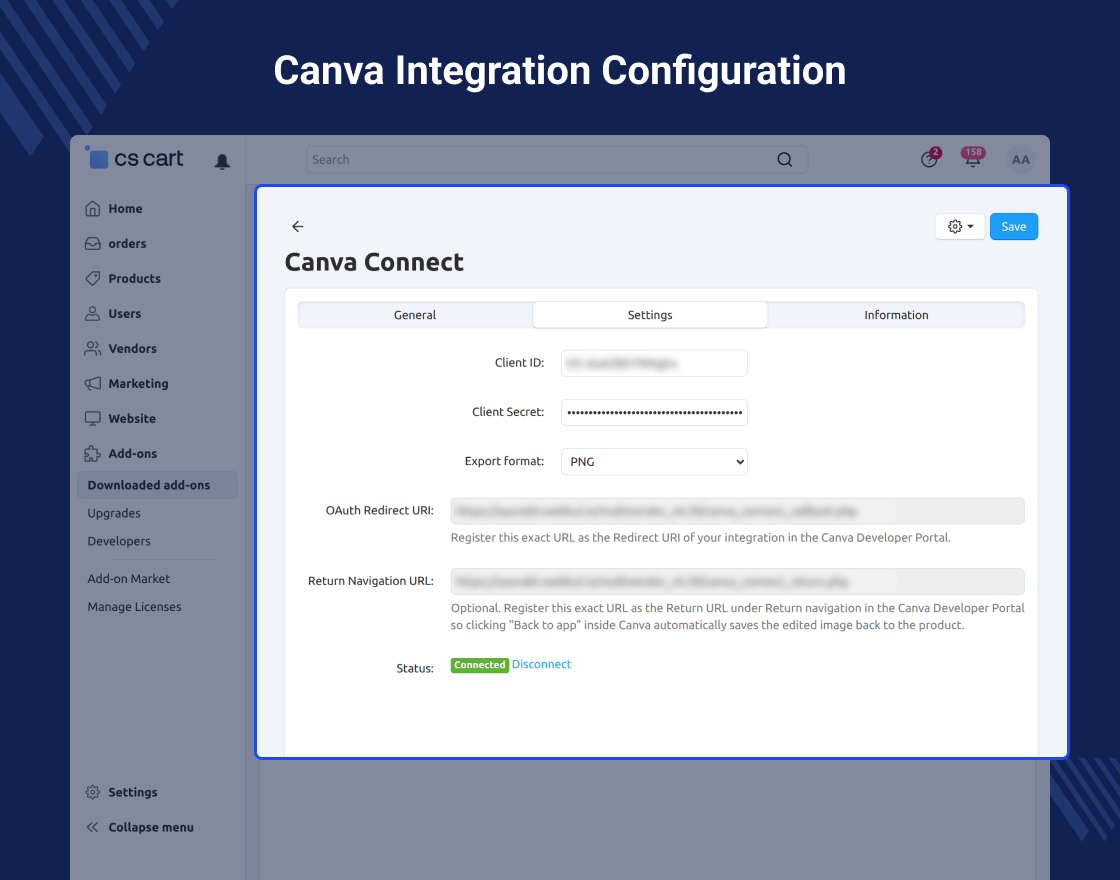This screenshot has width=1120, height=880.
Task: Open notifications bell showing 158
Action: tap(972, 158)
